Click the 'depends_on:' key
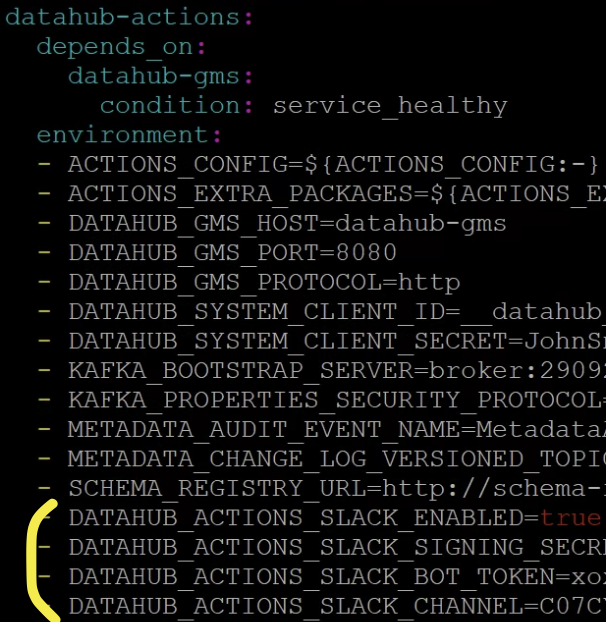 click(x=121, y=48)
